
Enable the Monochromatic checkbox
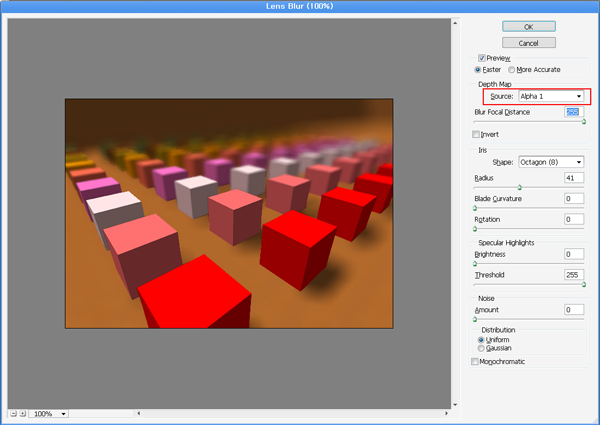click(x=475, y=361)
